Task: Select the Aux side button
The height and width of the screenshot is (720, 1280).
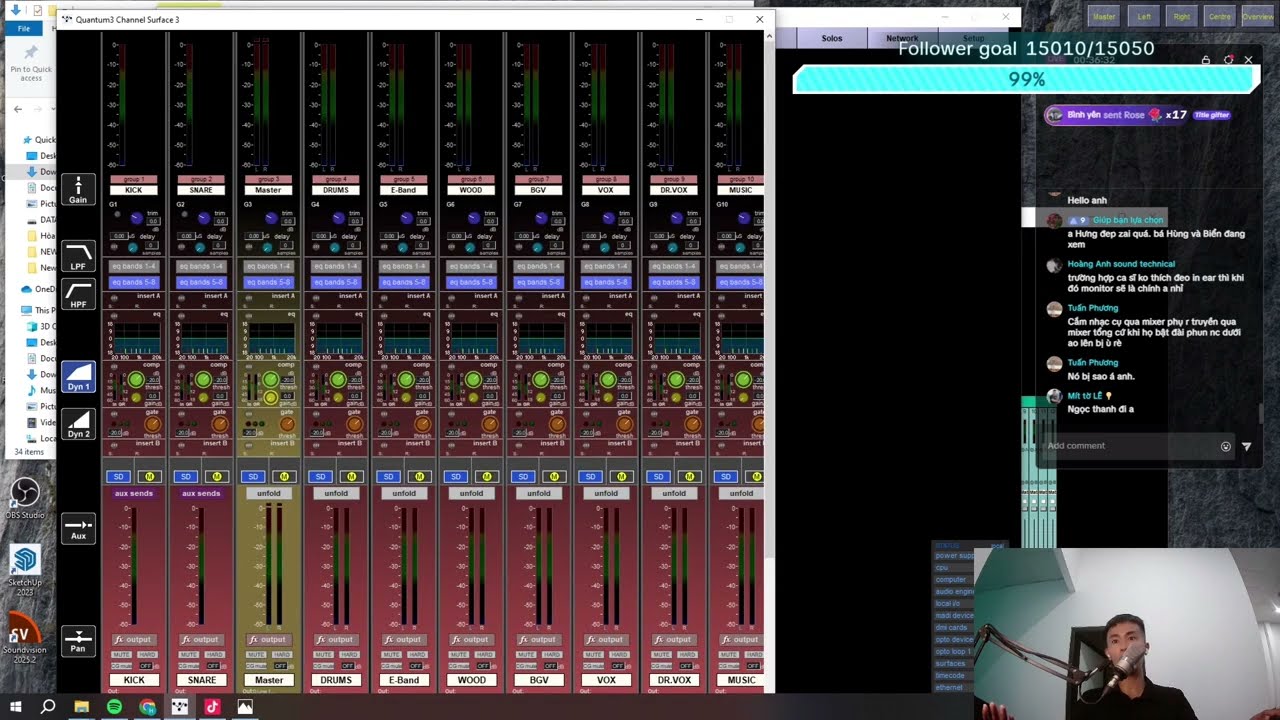Action: tap(78, 529)
